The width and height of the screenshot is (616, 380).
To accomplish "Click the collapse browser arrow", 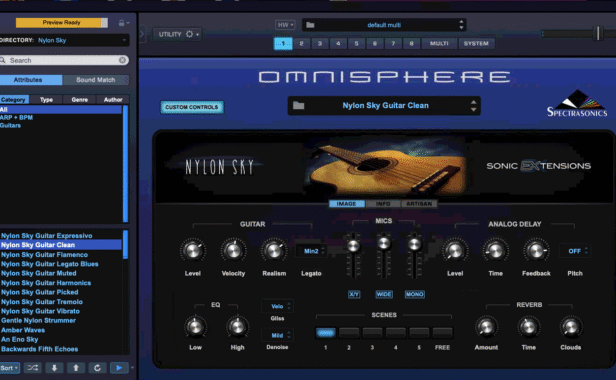I will (x=142, y=34).
